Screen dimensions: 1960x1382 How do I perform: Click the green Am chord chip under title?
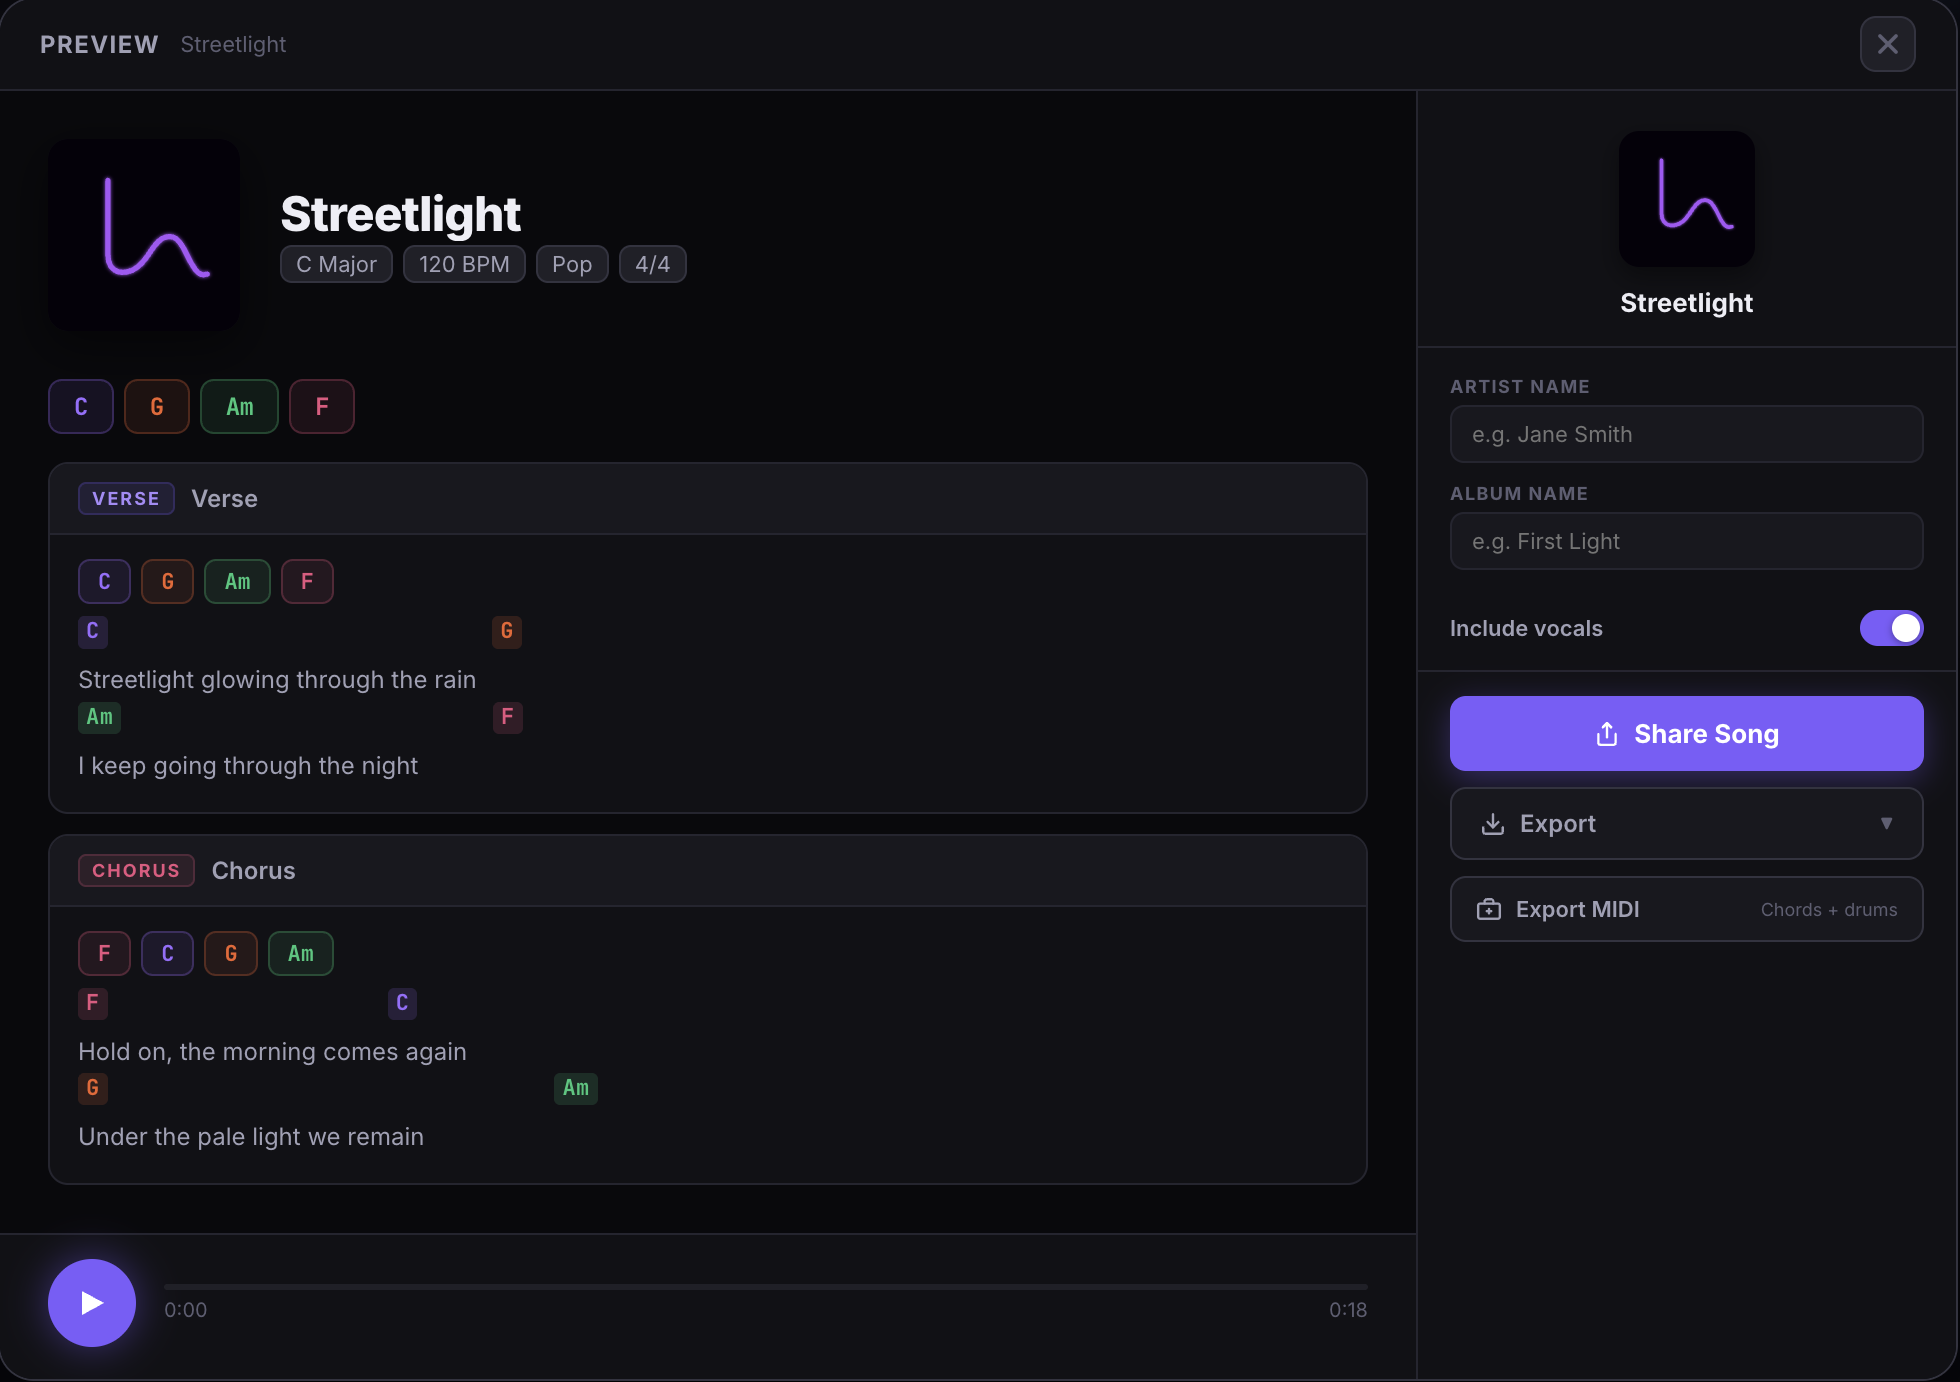coord(239,406)
